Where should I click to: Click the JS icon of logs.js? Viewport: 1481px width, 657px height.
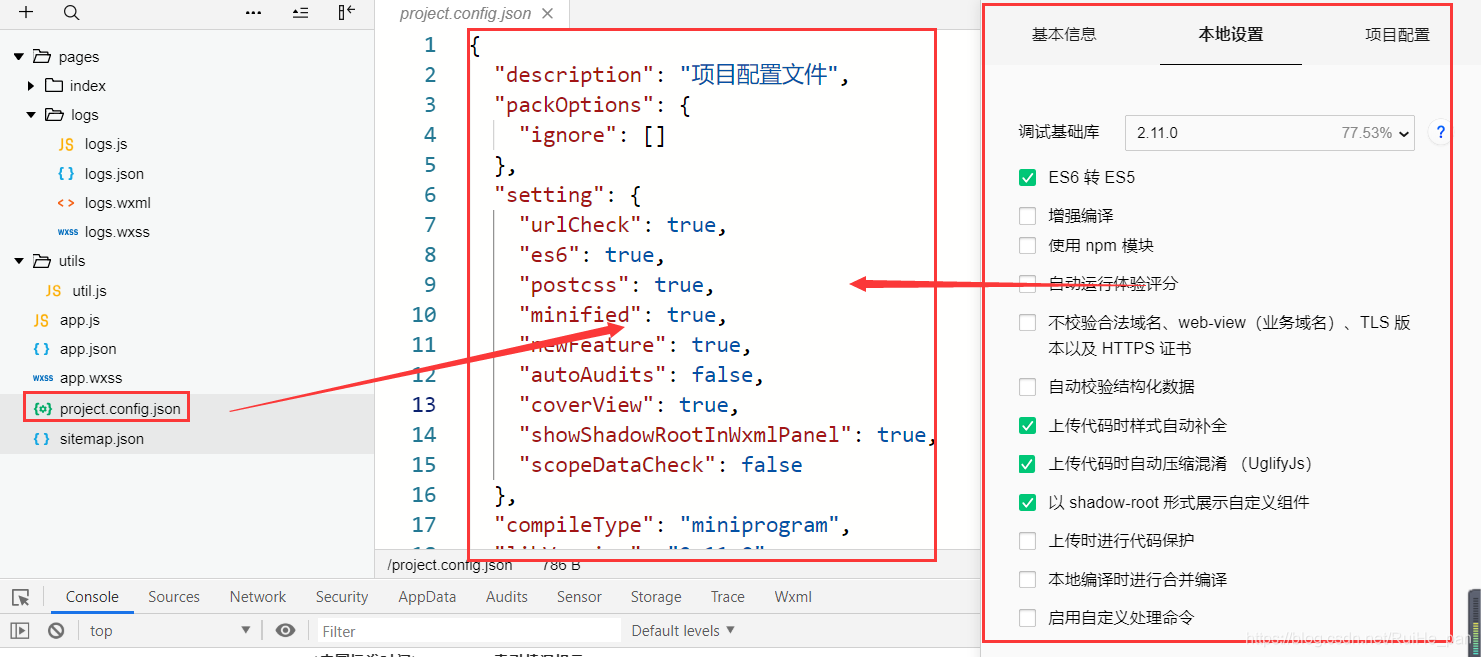66,144
